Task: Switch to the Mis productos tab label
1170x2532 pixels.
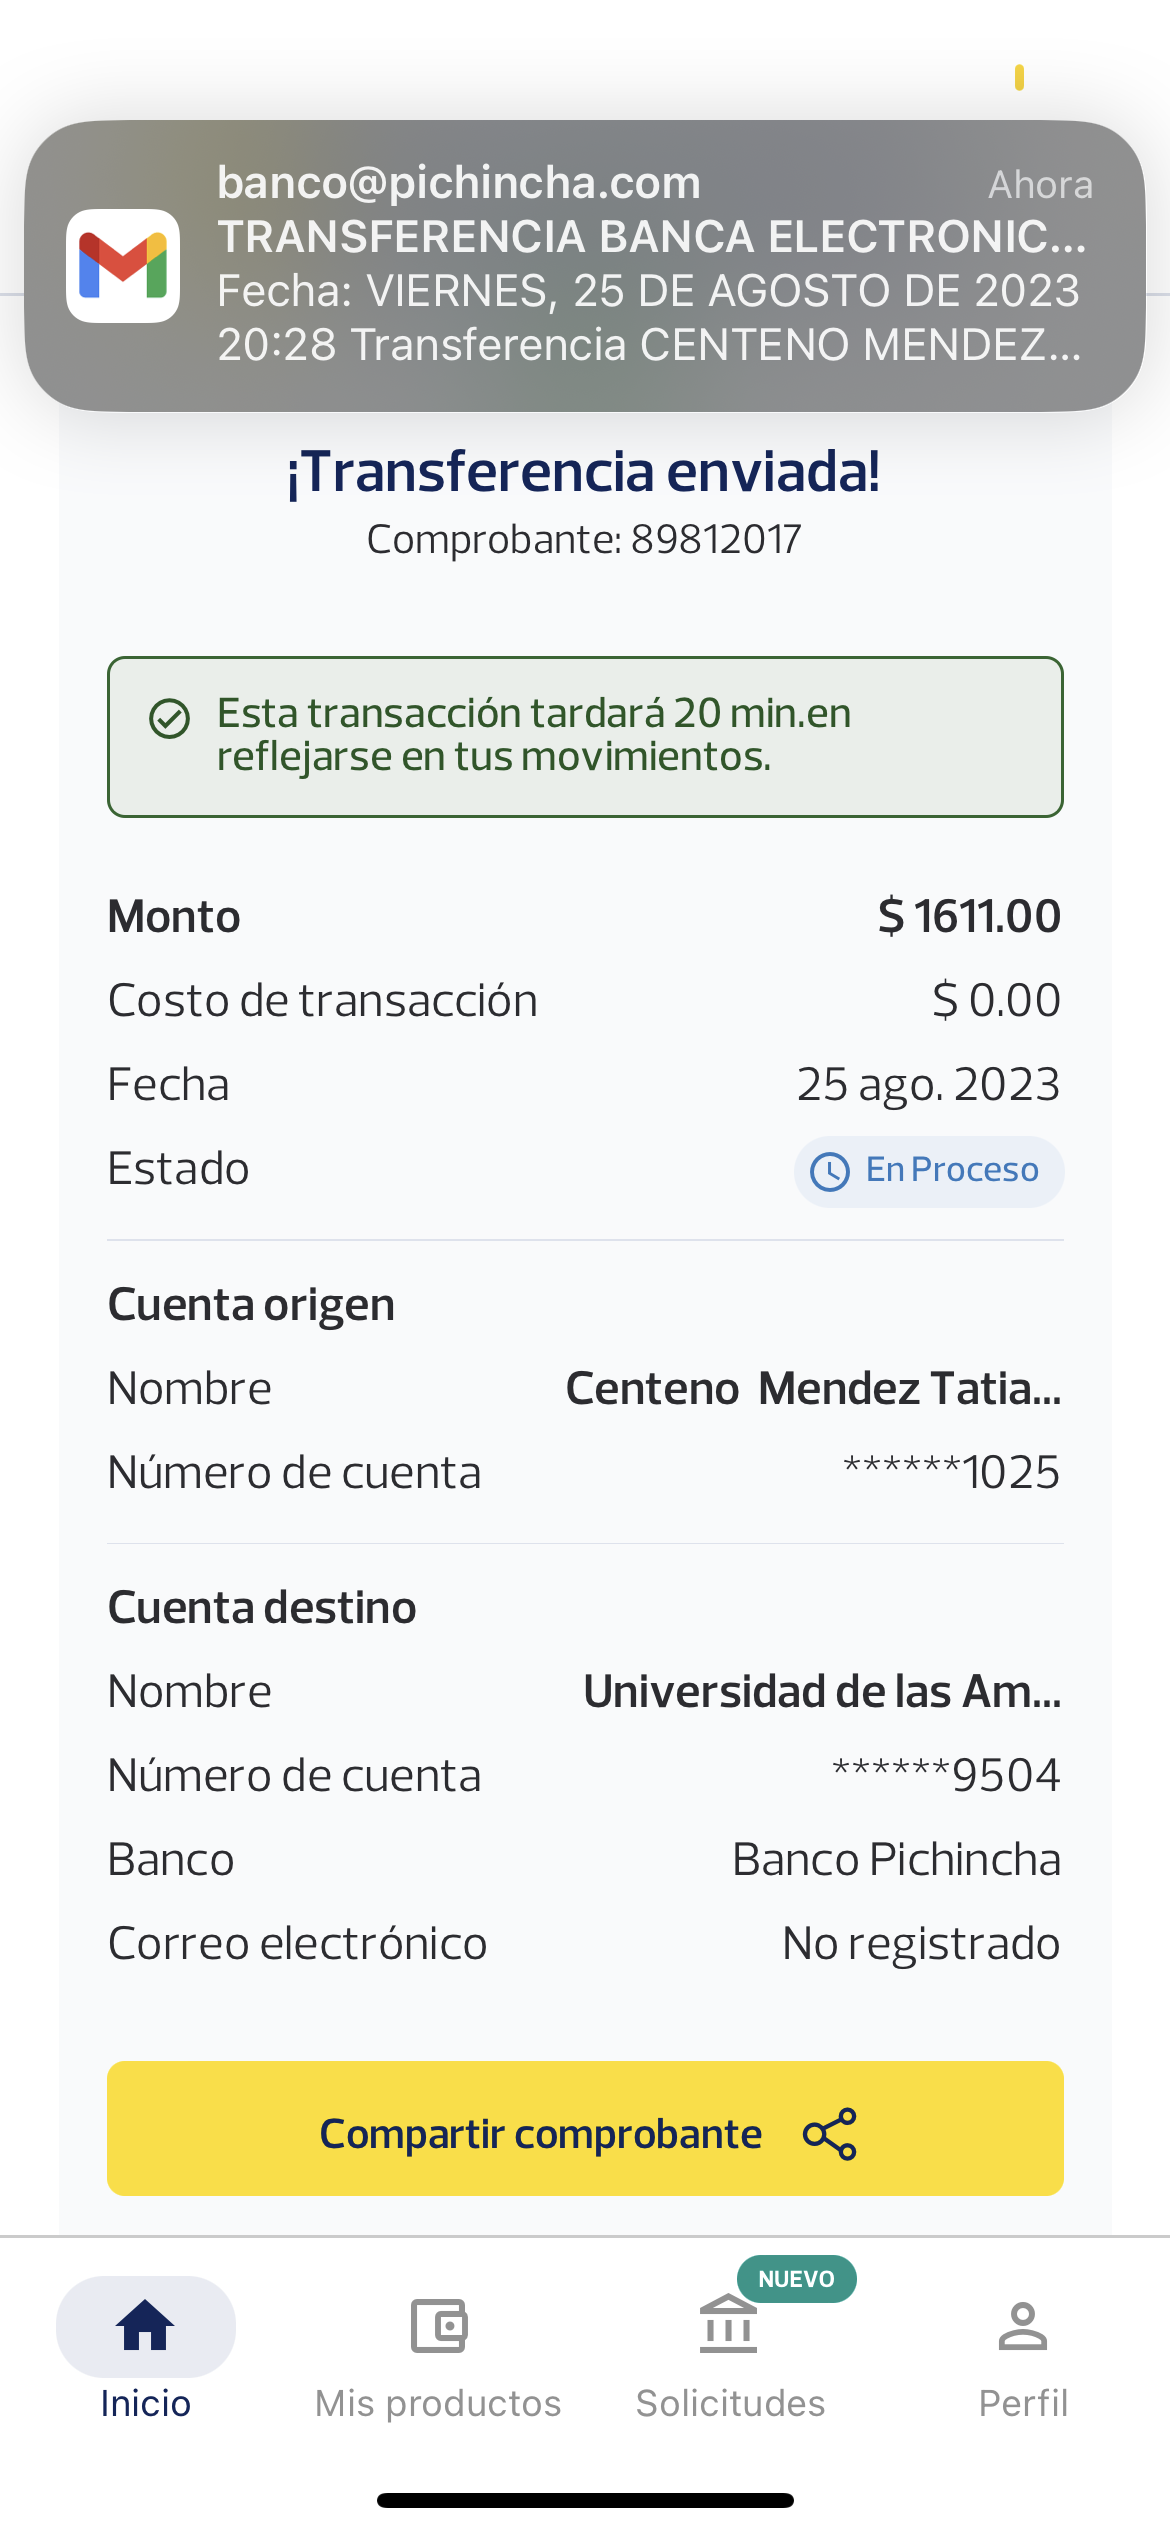Action: (438, 2403)
